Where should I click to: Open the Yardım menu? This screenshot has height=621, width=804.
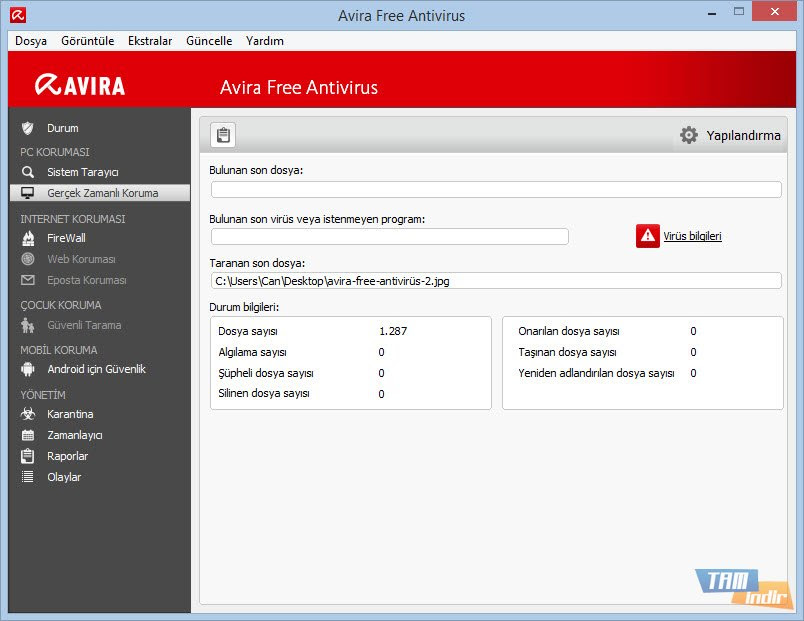[x=265, y=41]
